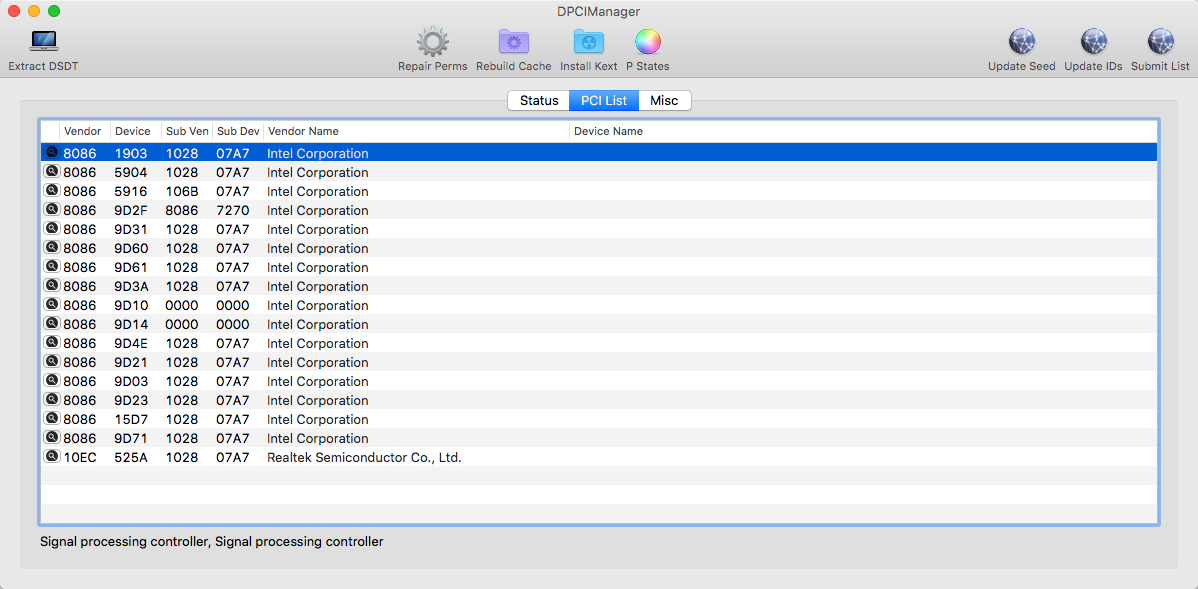The image size is (1198, 589).
Task: Switch to the Status tab
Action: coord(538,101)
